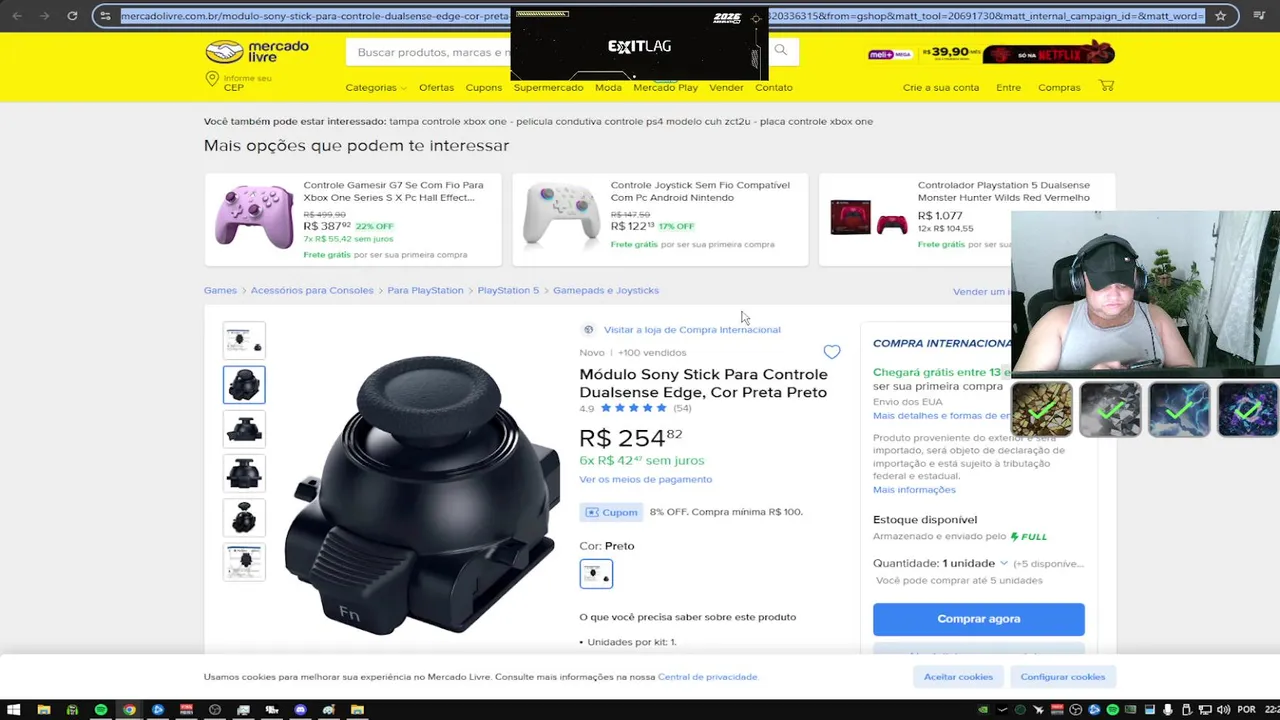Select the third product thumbnail image
This screenshot has height=720, width=1280.
pos(244,429)
